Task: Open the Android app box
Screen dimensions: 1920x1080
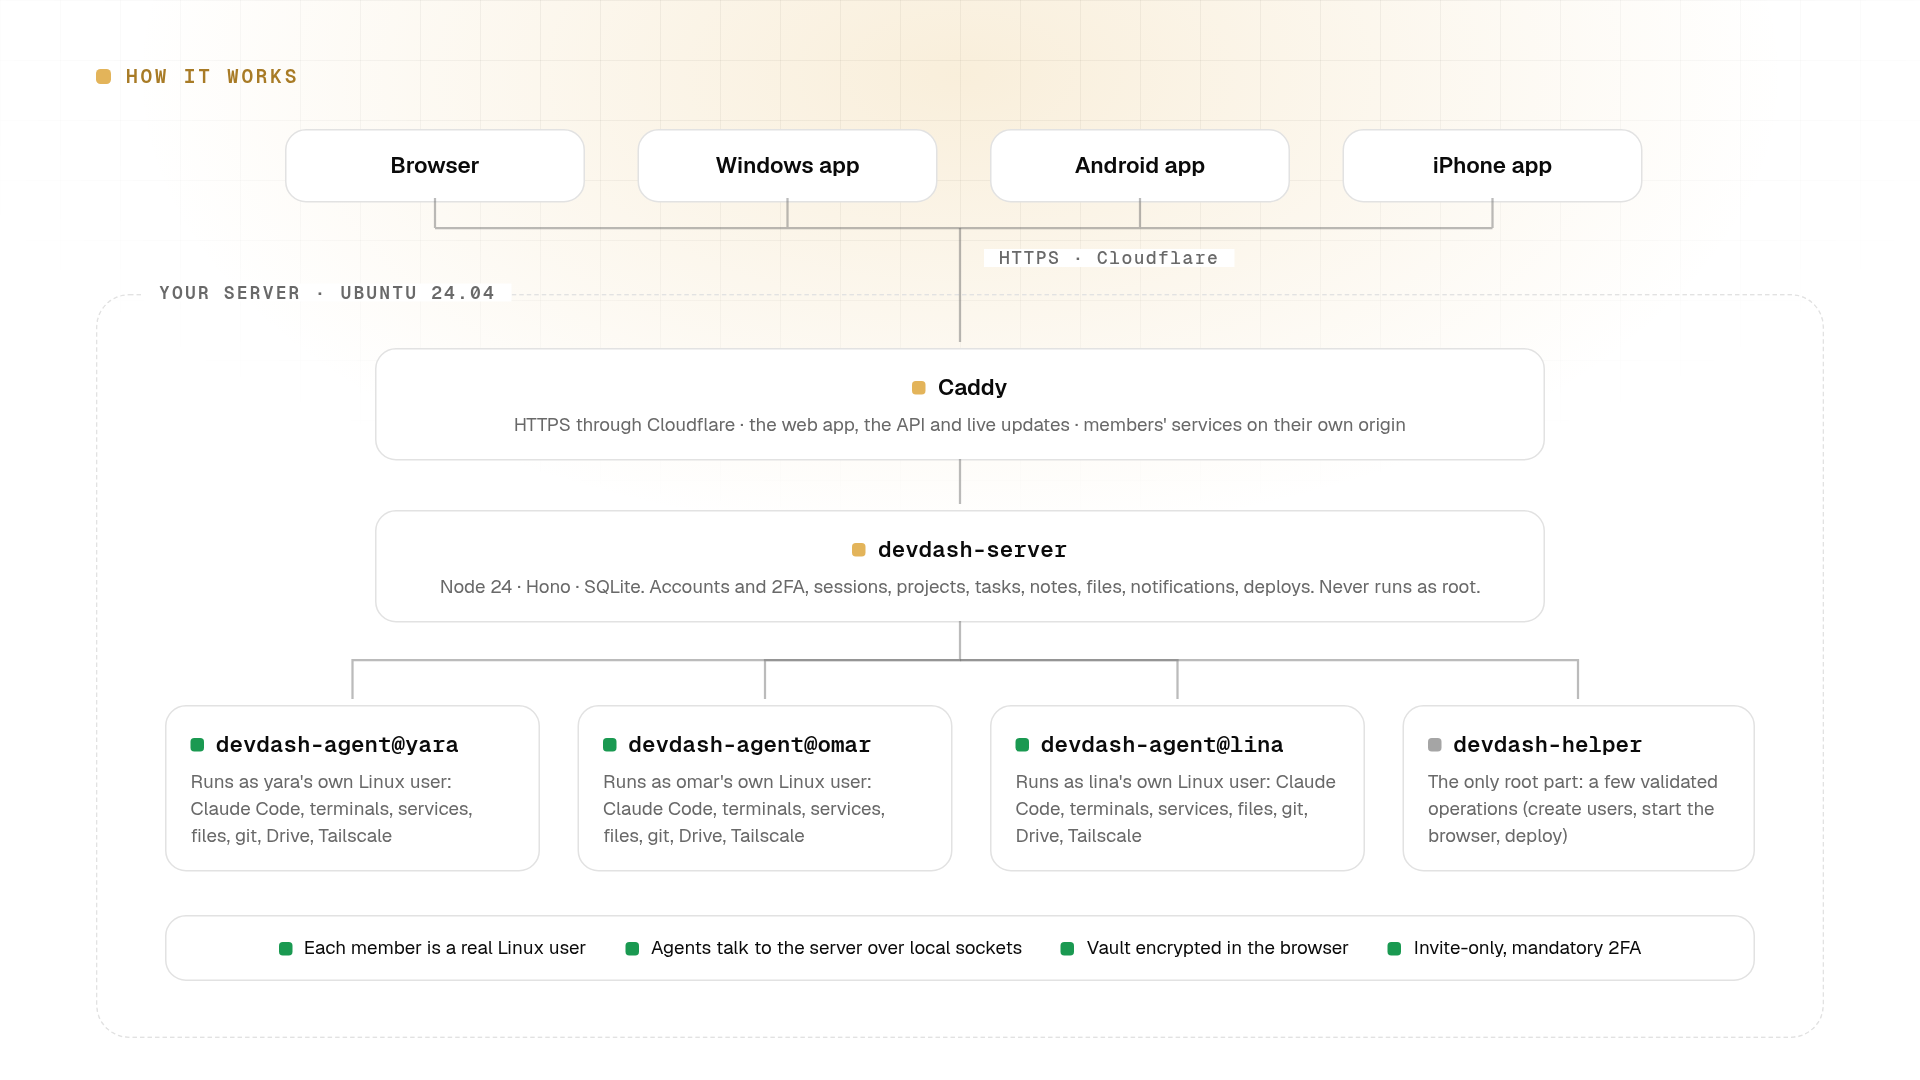Action: (x=1140, y=166)
